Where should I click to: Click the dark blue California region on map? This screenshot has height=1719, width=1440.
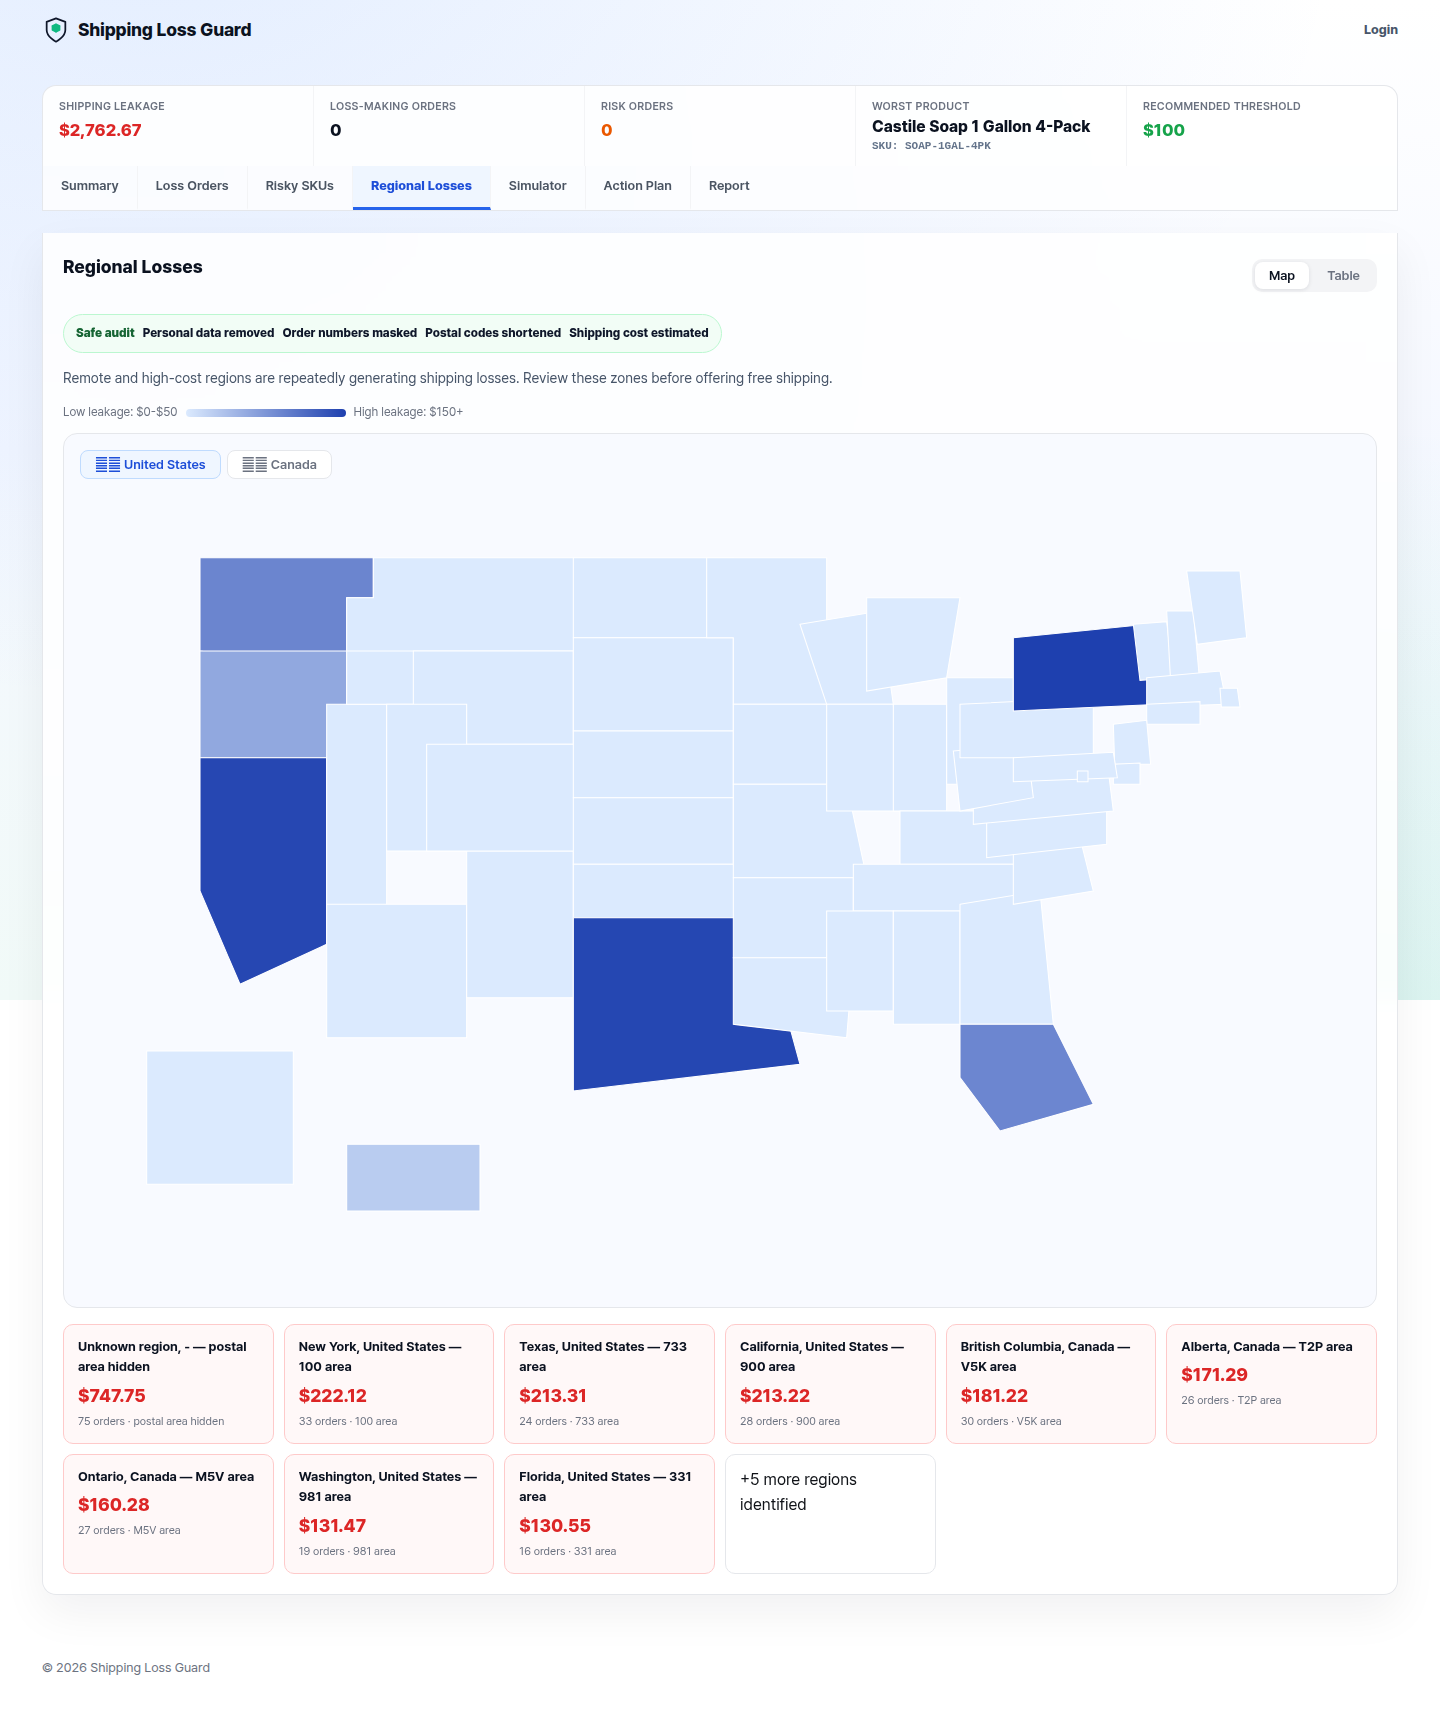click(x=262, y=860)
